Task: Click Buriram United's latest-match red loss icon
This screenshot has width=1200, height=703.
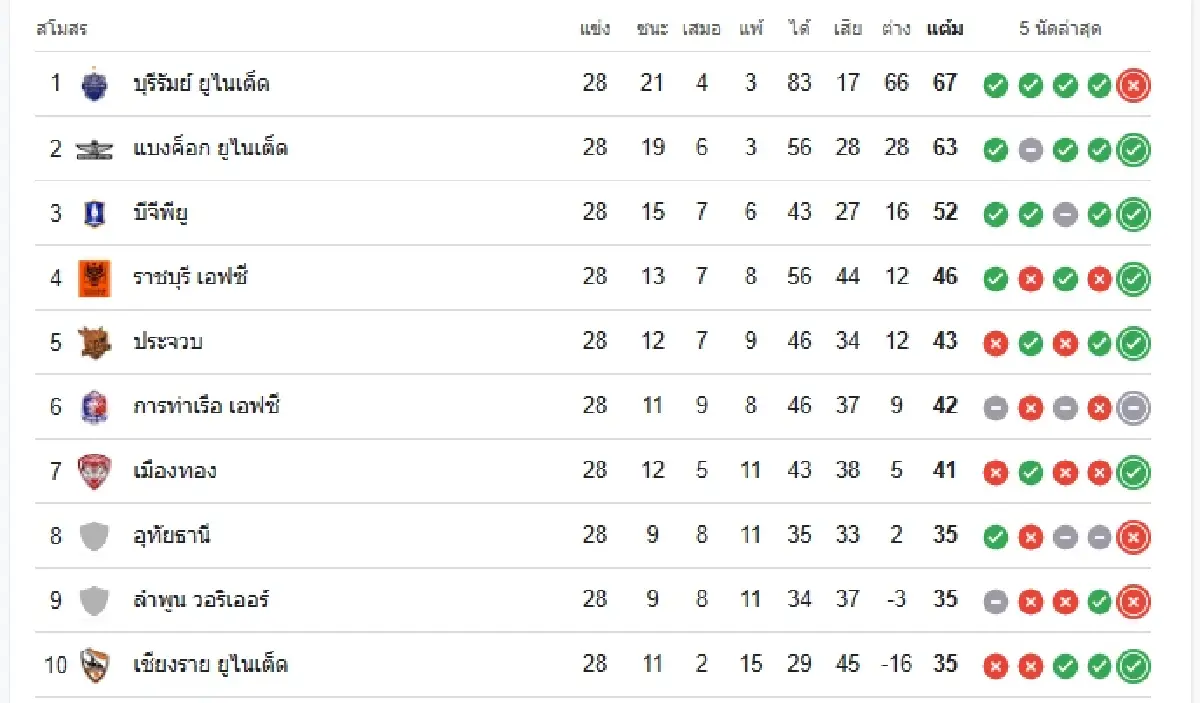Action: [x=1133, y=86]
